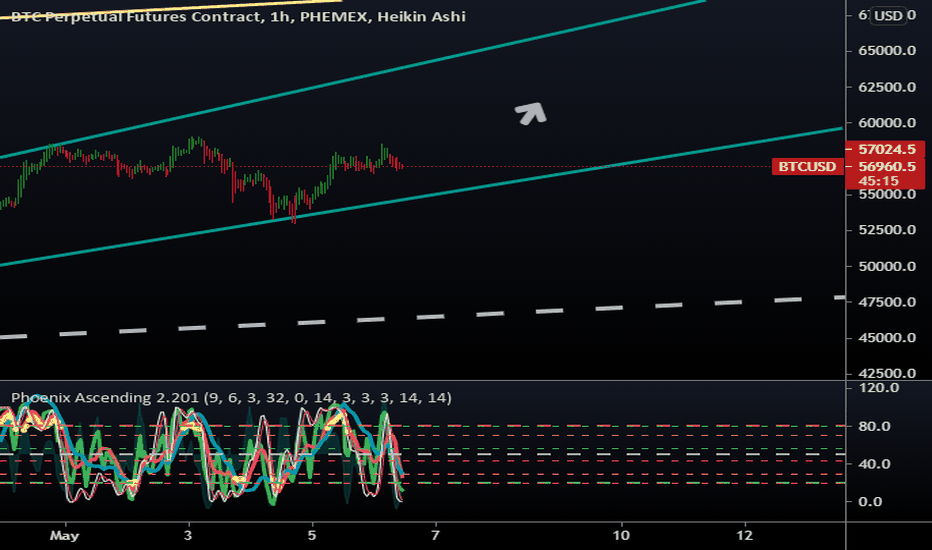
Task: Click the 10 date label on time axis
Action: click(621, 536)
